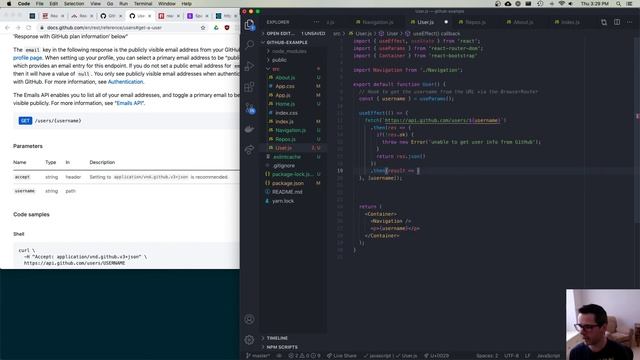Open the Accounts menu in activity bar
Screen dimensions: 640x360
pyautogui.click(x=249, y=319)
